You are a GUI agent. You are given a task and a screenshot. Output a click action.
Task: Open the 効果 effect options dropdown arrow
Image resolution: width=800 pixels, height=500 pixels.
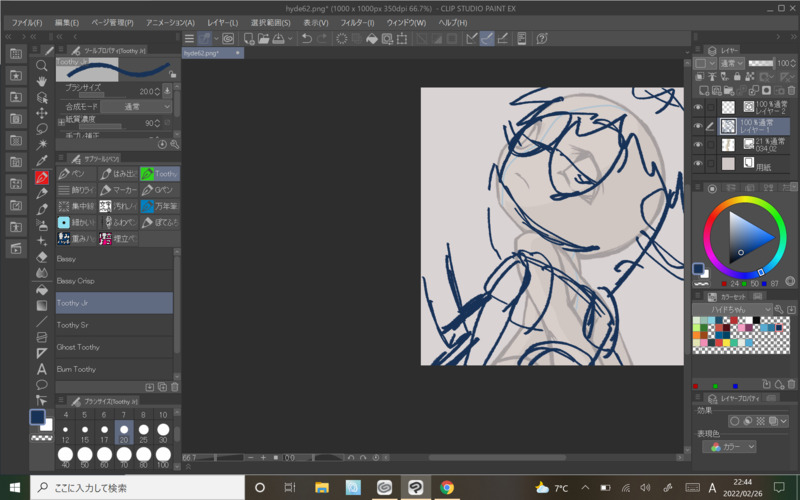[784, 421]
